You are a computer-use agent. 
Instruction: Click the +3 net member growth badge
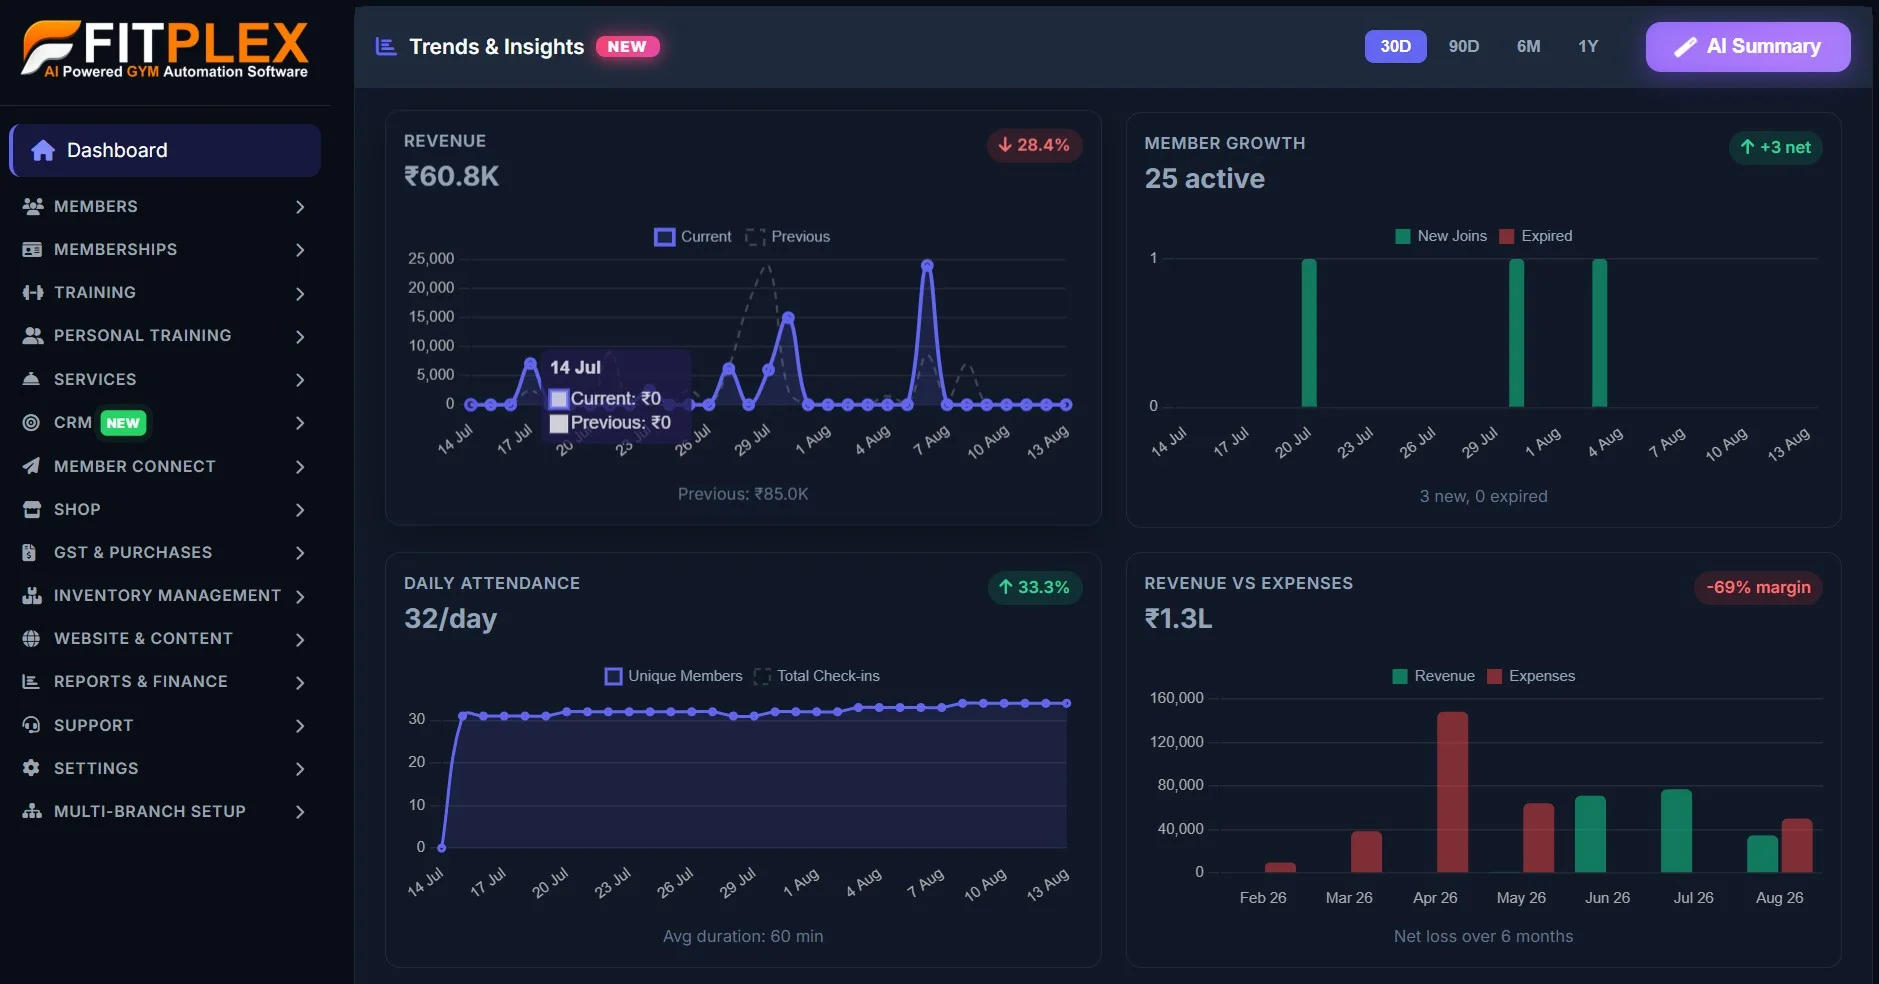(x=1775, y=148)
